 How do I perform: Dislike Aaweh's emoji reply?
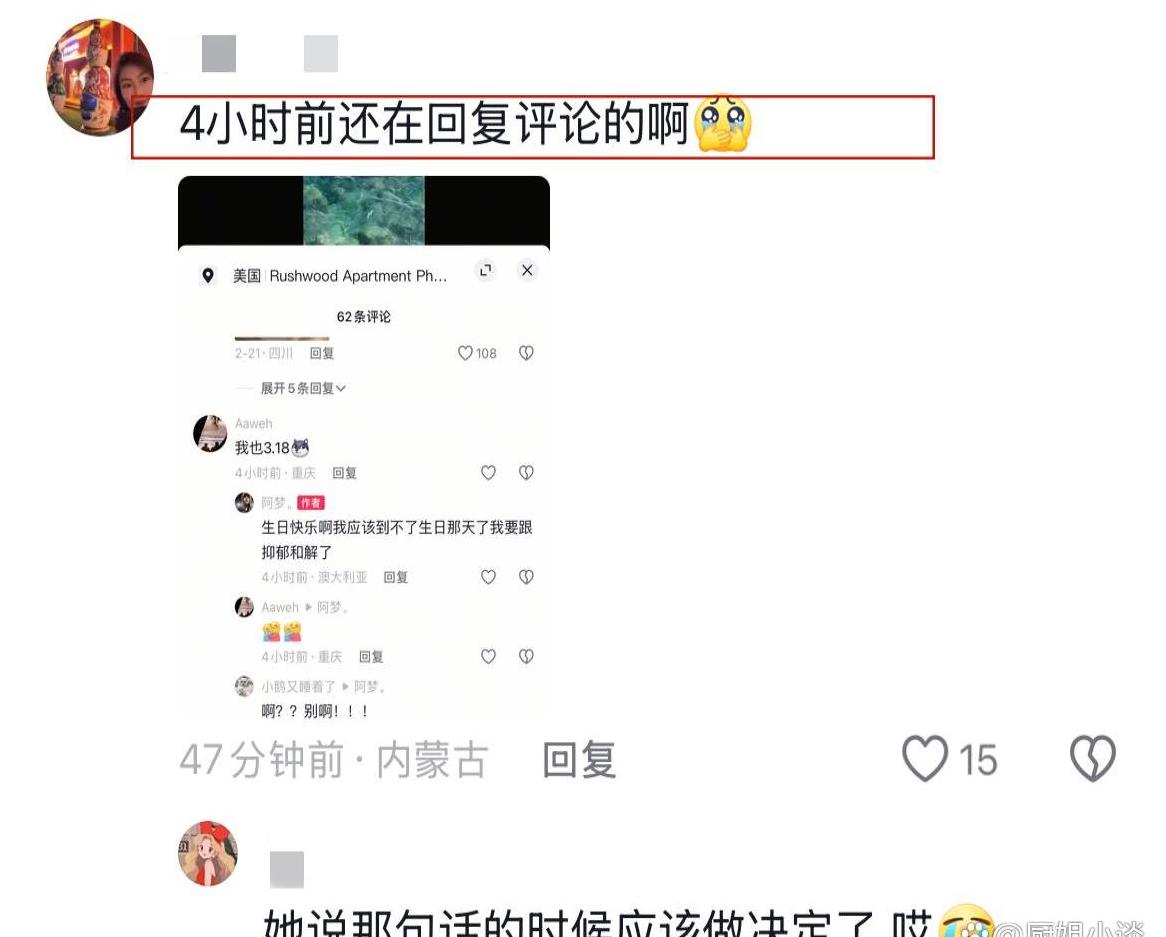(x=526, y=656)
